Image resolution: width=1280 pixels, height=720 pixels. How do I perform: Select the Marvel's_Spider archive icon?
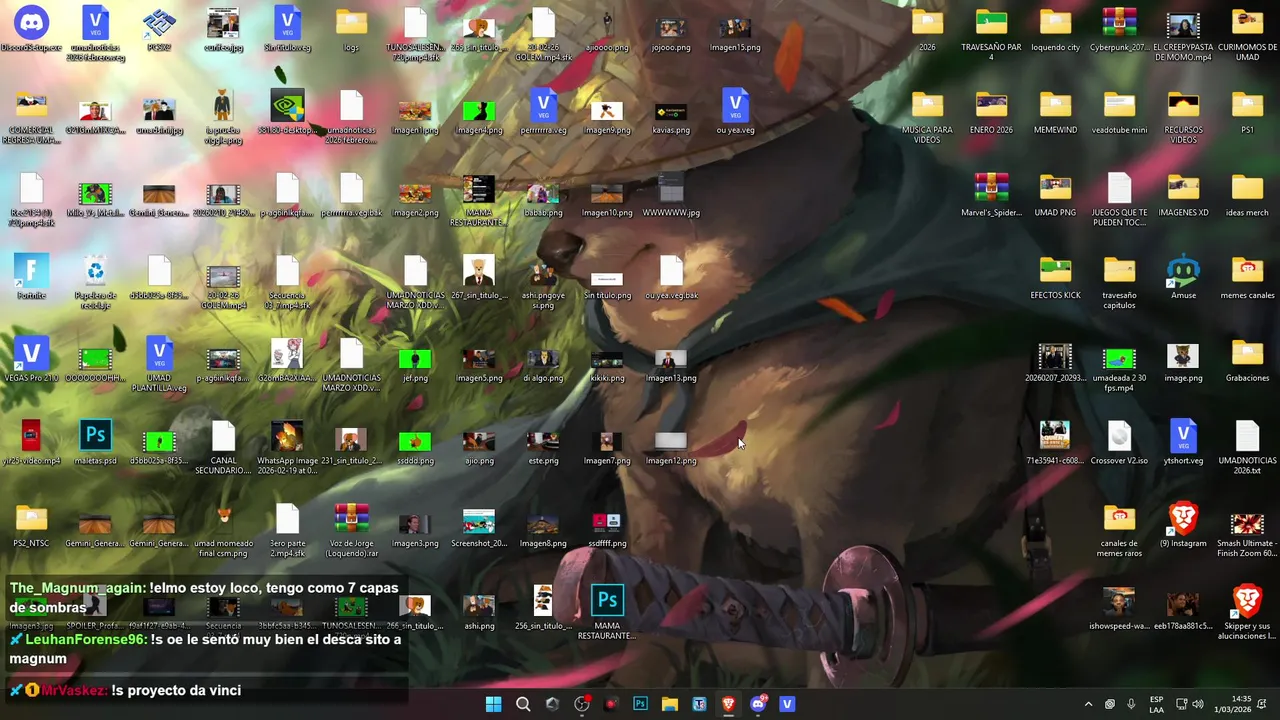coord(991,189)
